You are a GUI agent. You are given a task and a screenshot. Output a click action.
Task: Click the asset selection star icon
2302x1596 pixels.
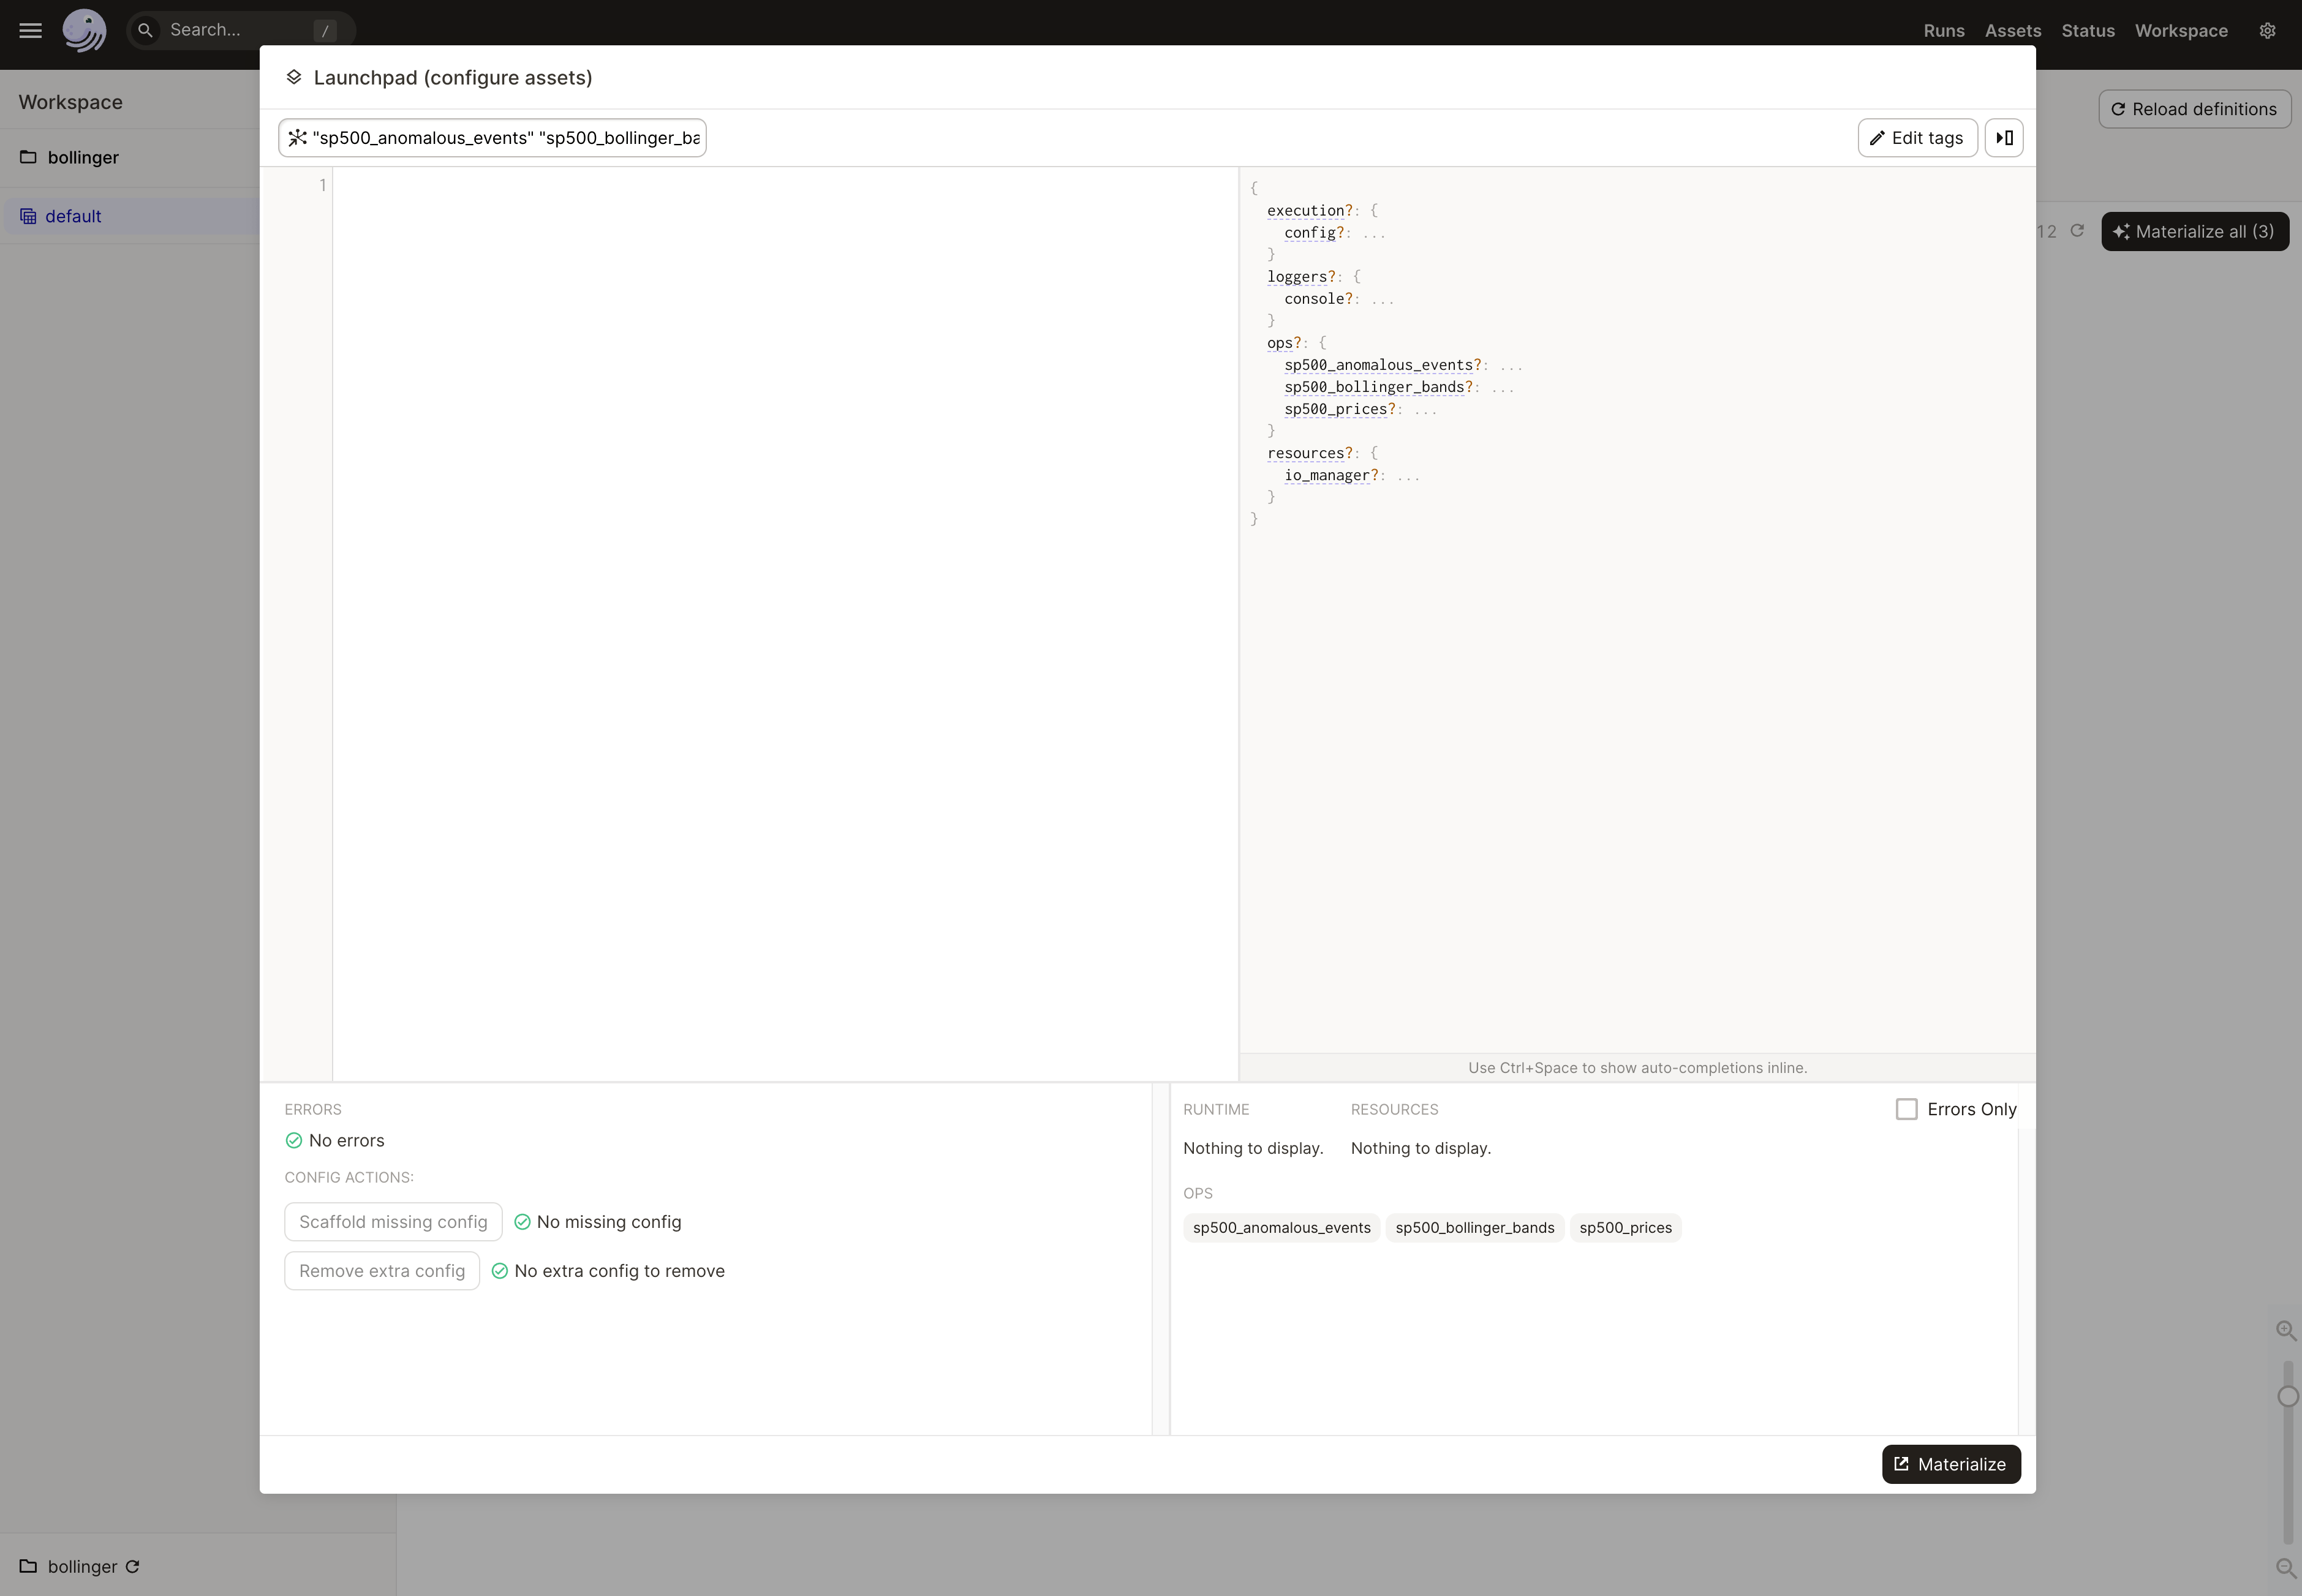(297, 138)
